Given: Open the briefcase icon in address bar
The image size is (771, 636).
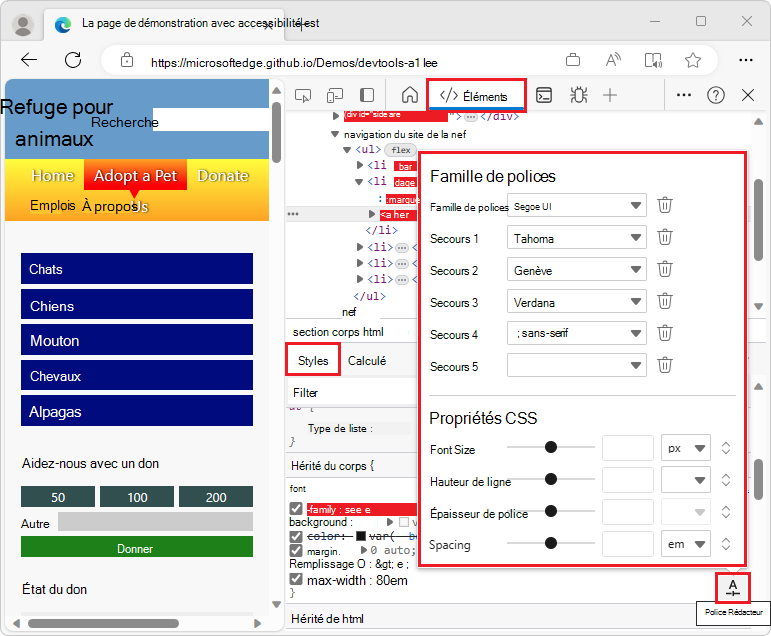Looking at the screenshot, I should click(573, 60).
